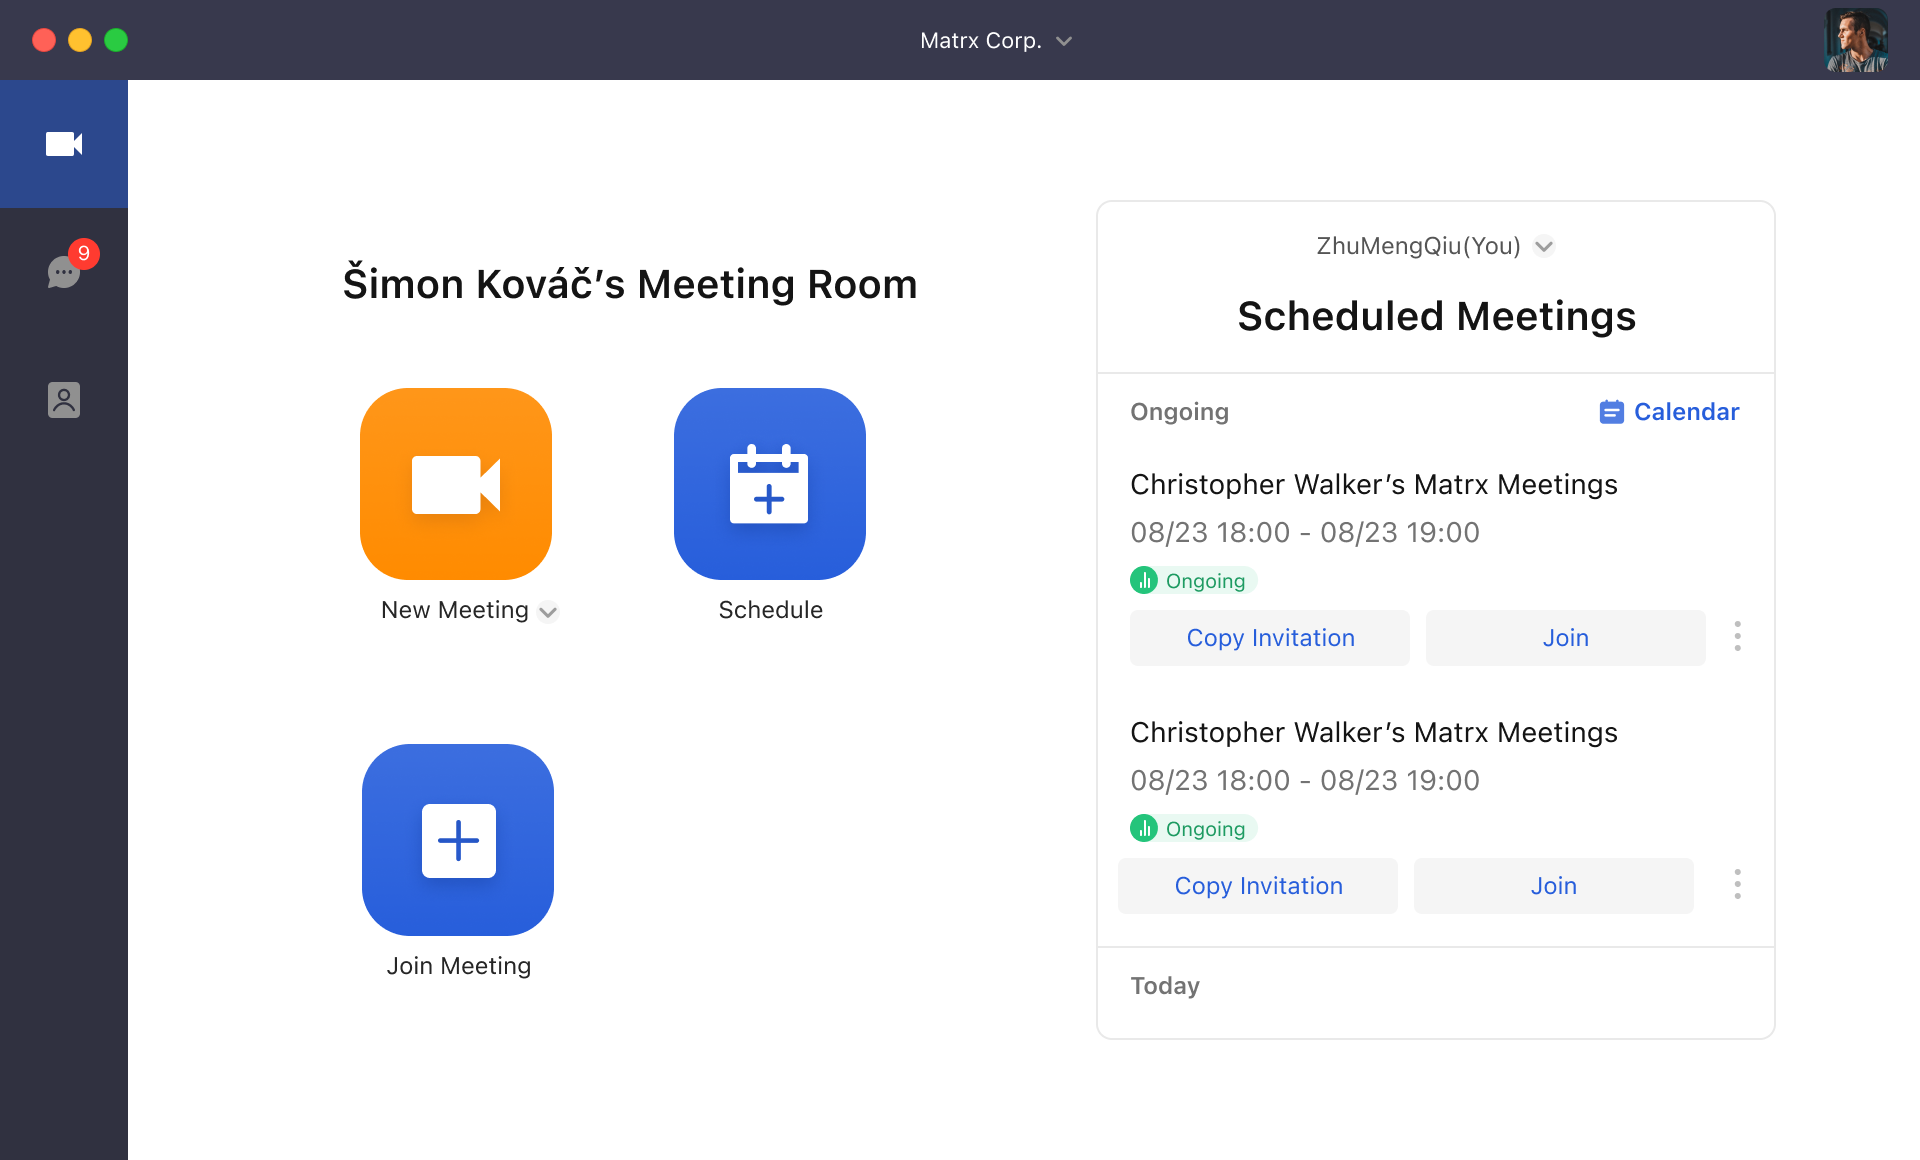Screen dimensions: 1920x1160
Task: Click the orange New Meeting camera icon
Action: coord(456,484)
